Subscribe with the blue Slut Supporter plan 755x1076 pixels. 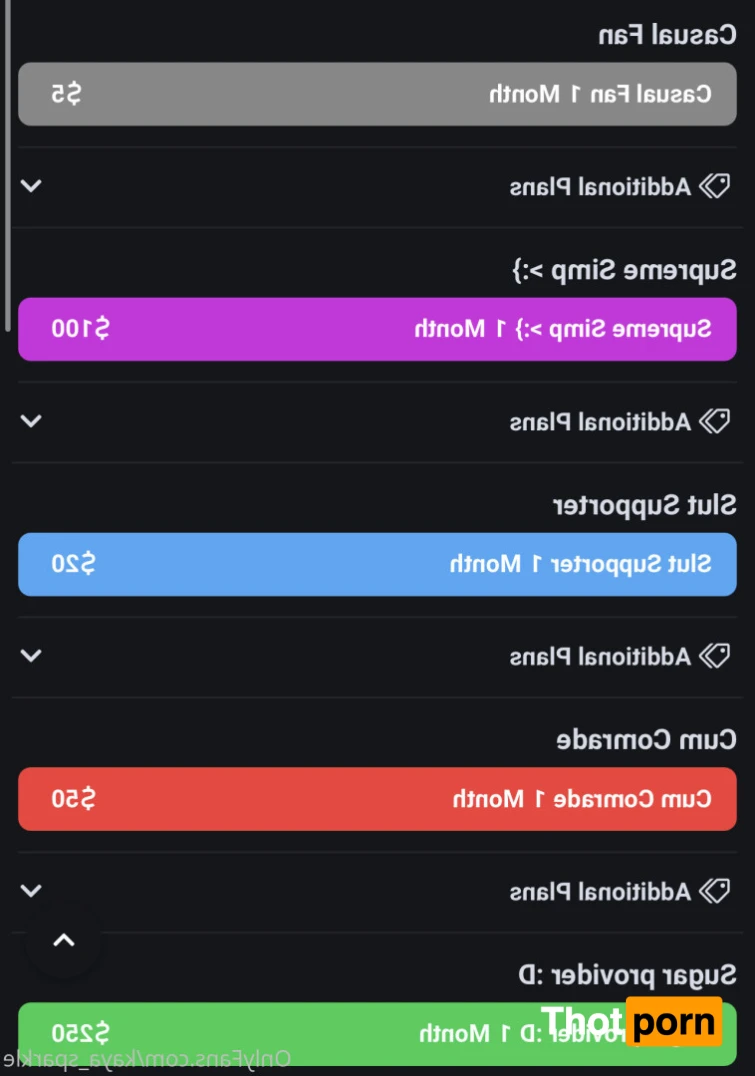point(377,564)
